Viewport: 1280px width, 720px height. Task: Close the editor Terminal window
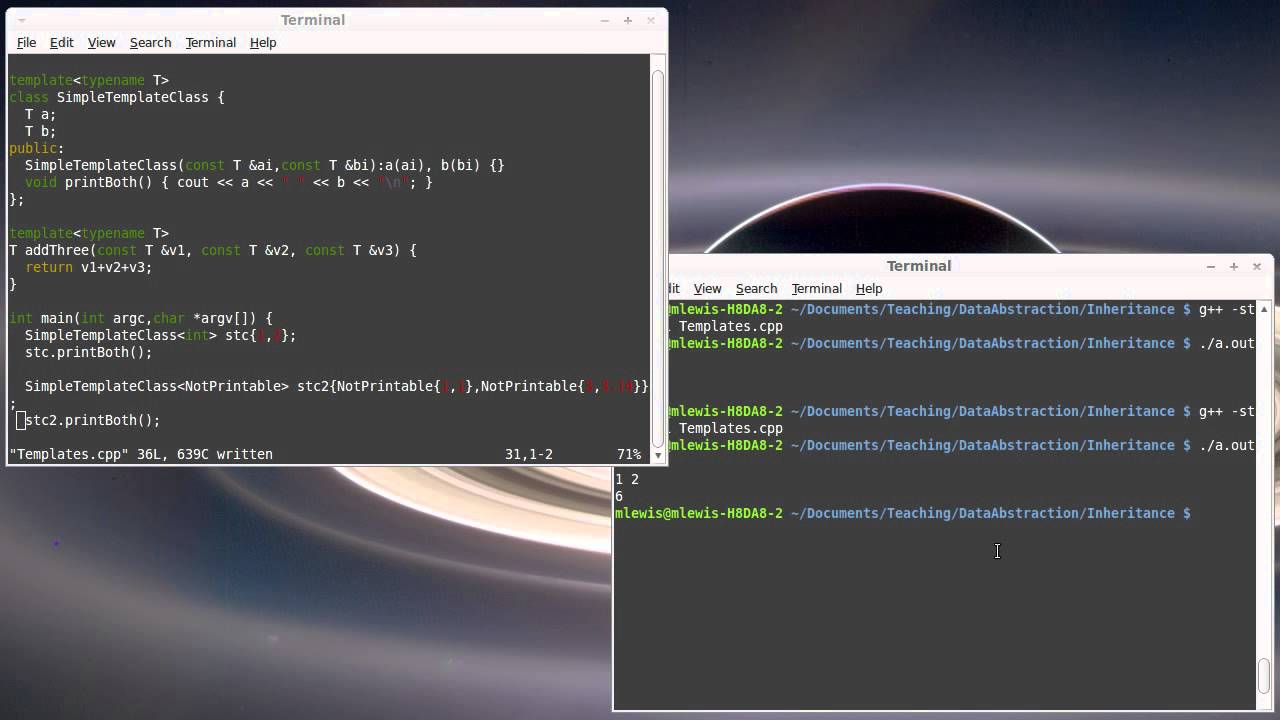click(651, 20)
